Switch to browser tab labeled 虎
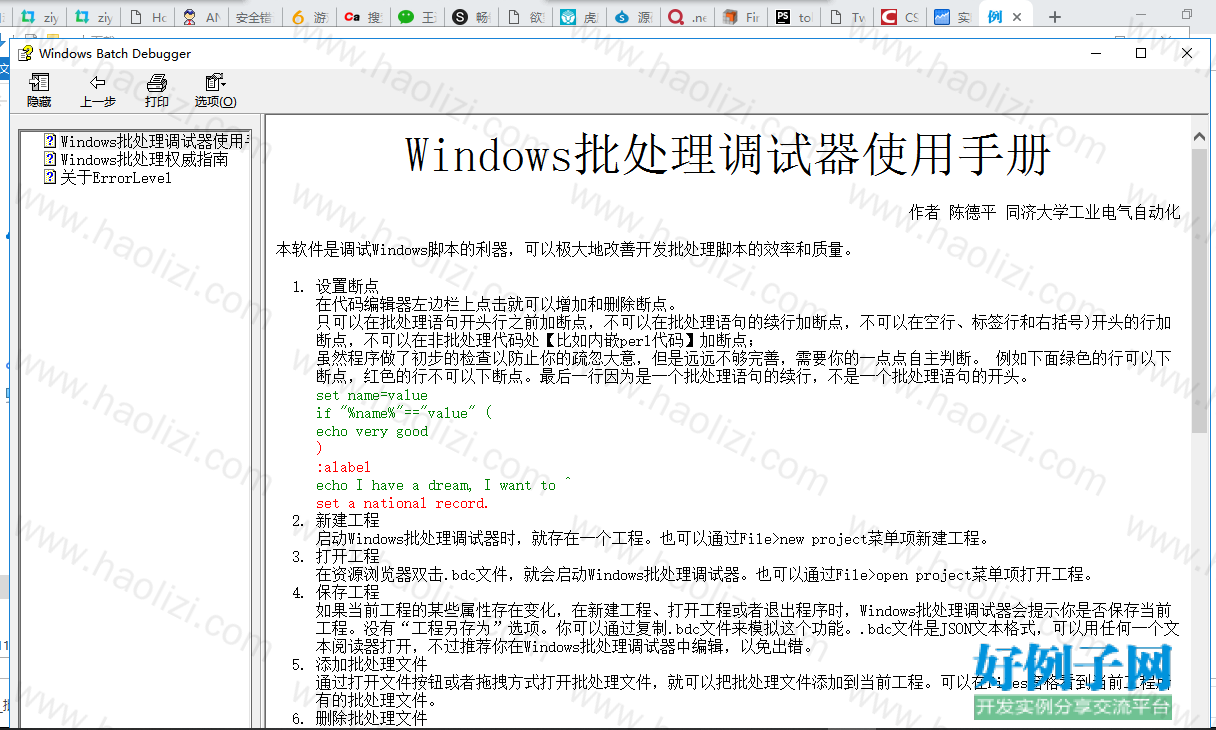The image size is (1216, 730). 578,17
